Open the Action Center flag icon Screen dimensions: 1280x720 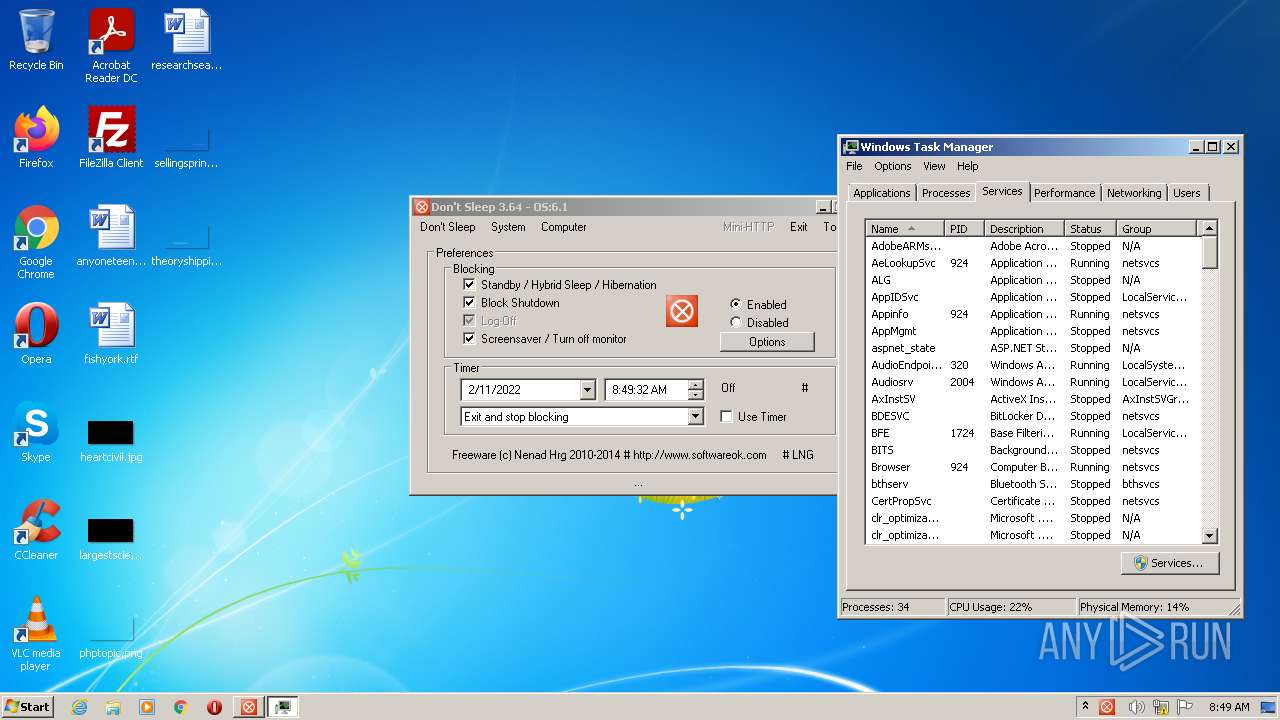[x=1186, y=707]
